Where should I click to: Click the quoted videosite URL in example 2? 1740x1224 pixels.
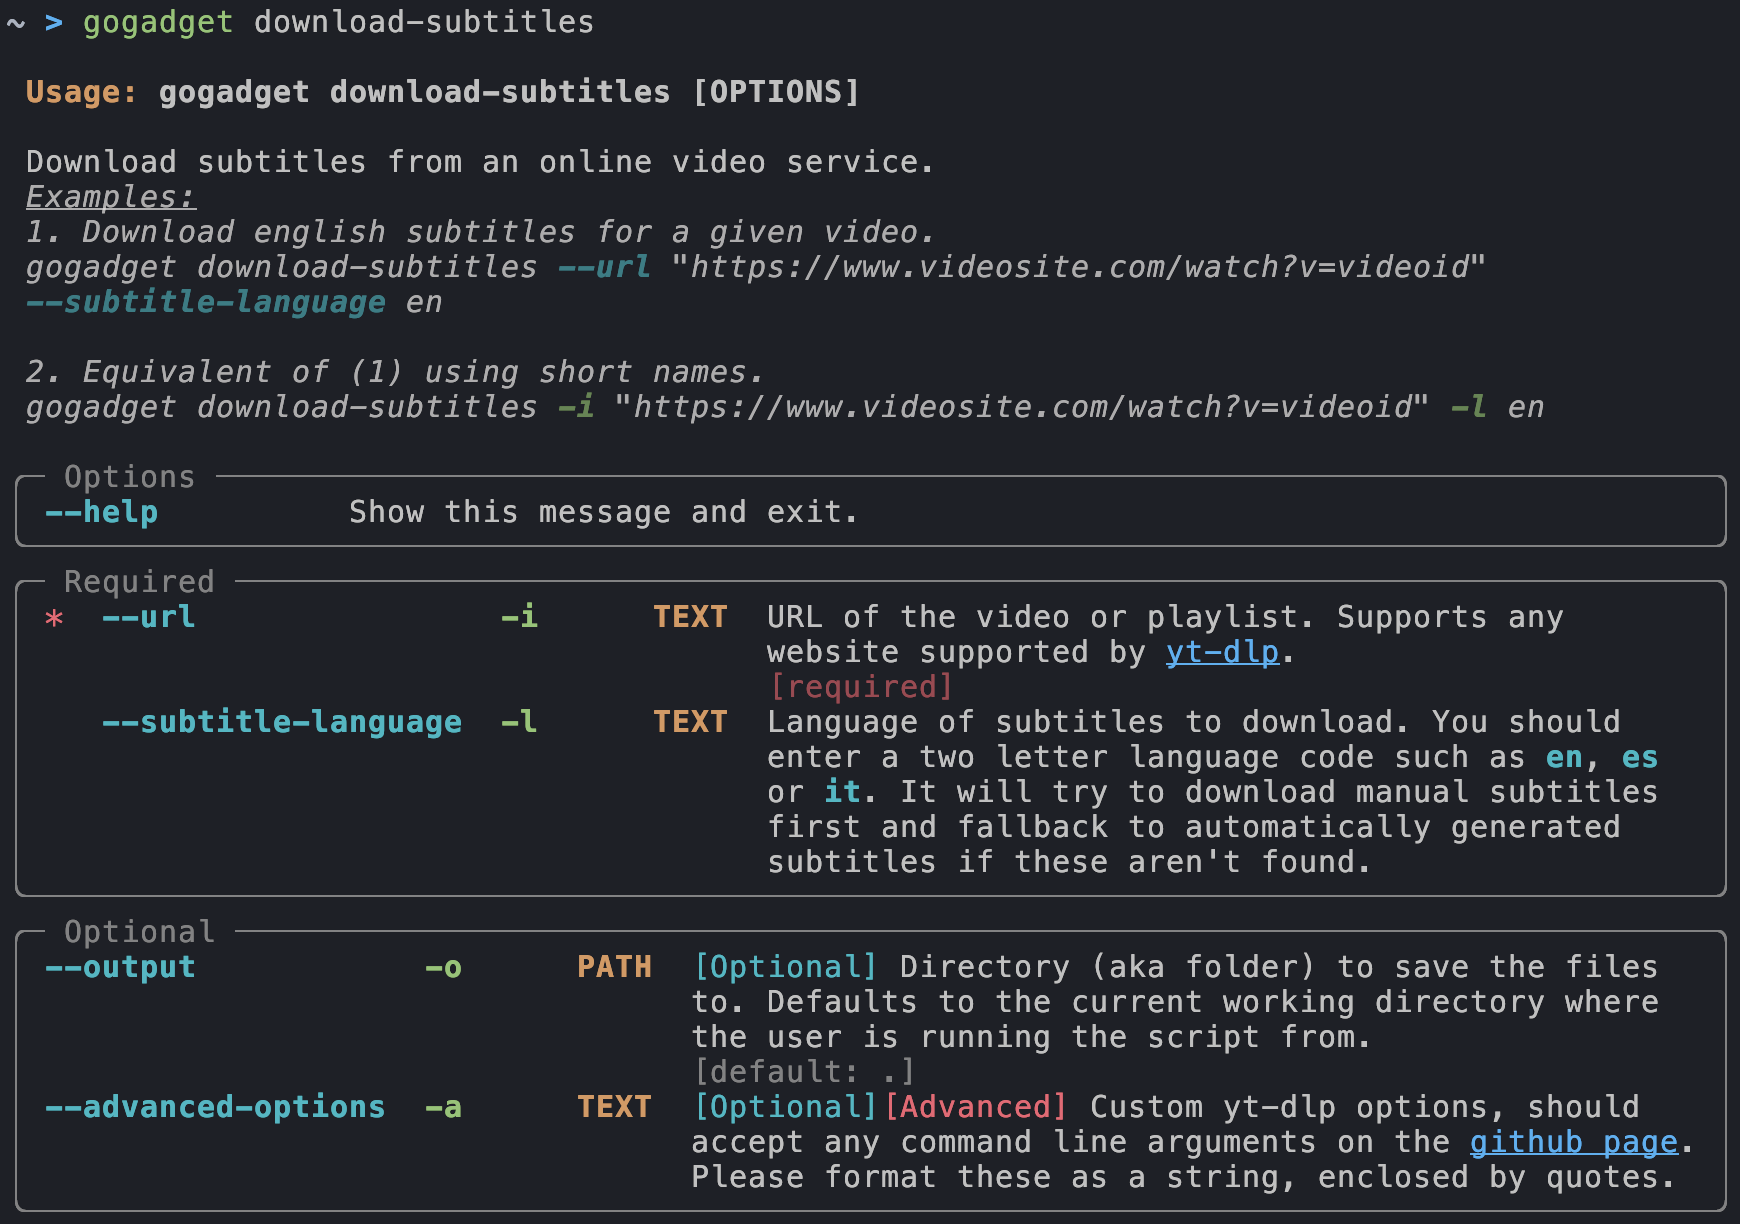(1022, 407)
